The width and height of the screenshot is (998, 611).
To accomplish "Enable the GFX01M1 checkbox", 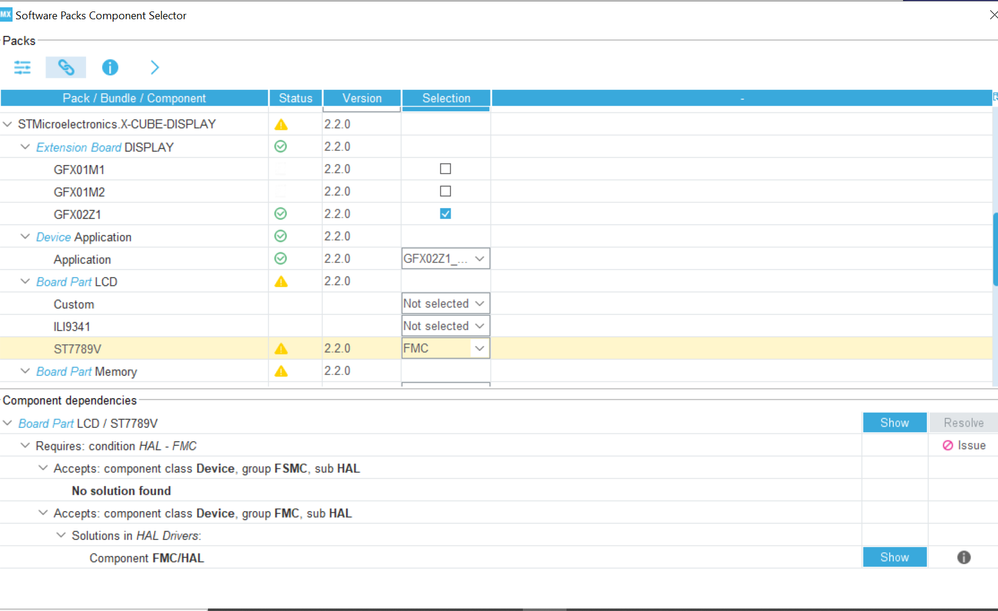I will 446,169.
